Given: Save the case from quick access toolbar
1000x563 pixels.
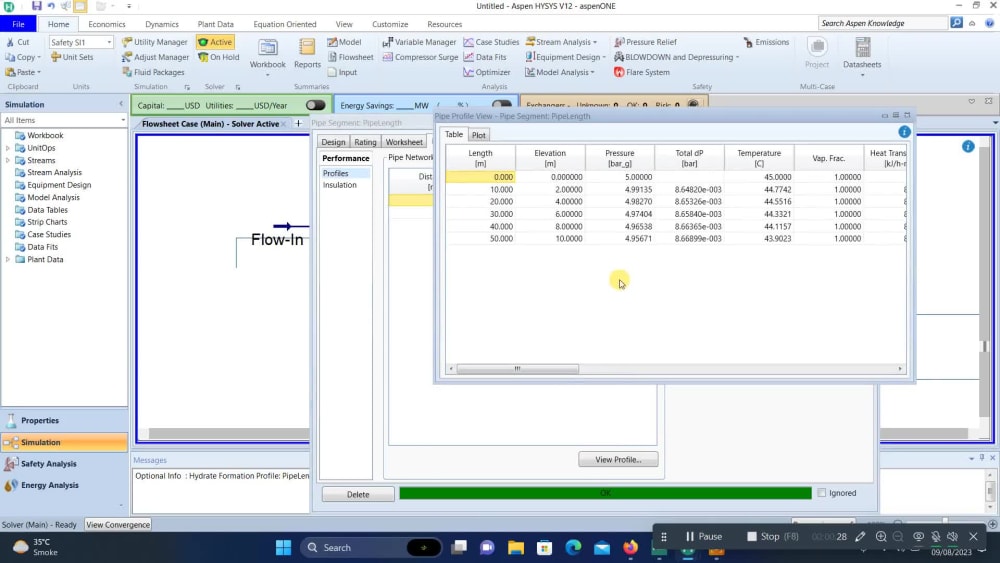Looking at the screenshot, I should (36, 6).
